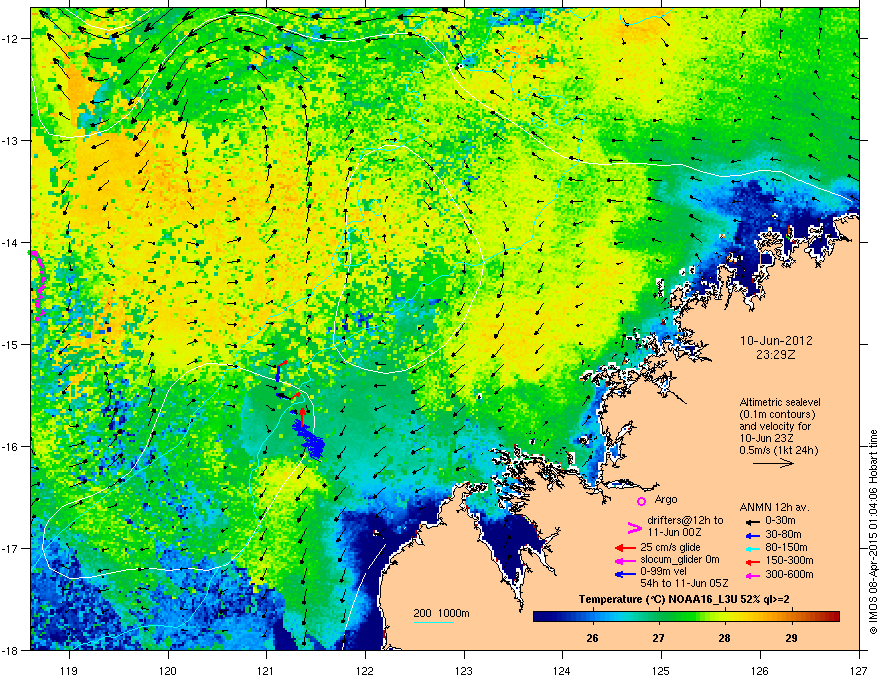880x680 pixels.
Task: Click the red 150-300m ANMN legend arrow
Action: pyautogui.click(x=752, y=561)
